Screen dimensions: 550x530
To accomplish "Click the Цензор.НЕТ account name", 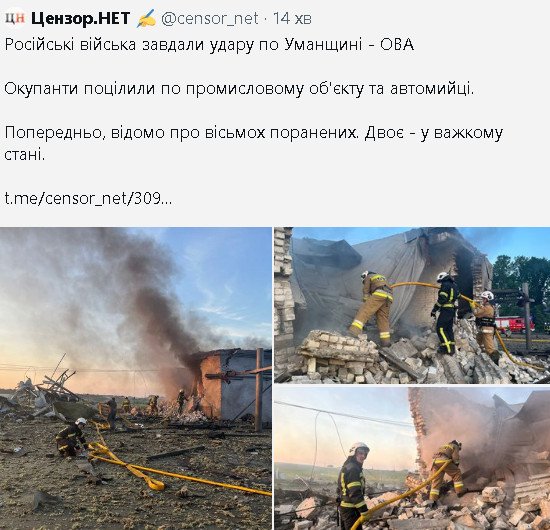I will pyautogui.click(x=81, y=19).
